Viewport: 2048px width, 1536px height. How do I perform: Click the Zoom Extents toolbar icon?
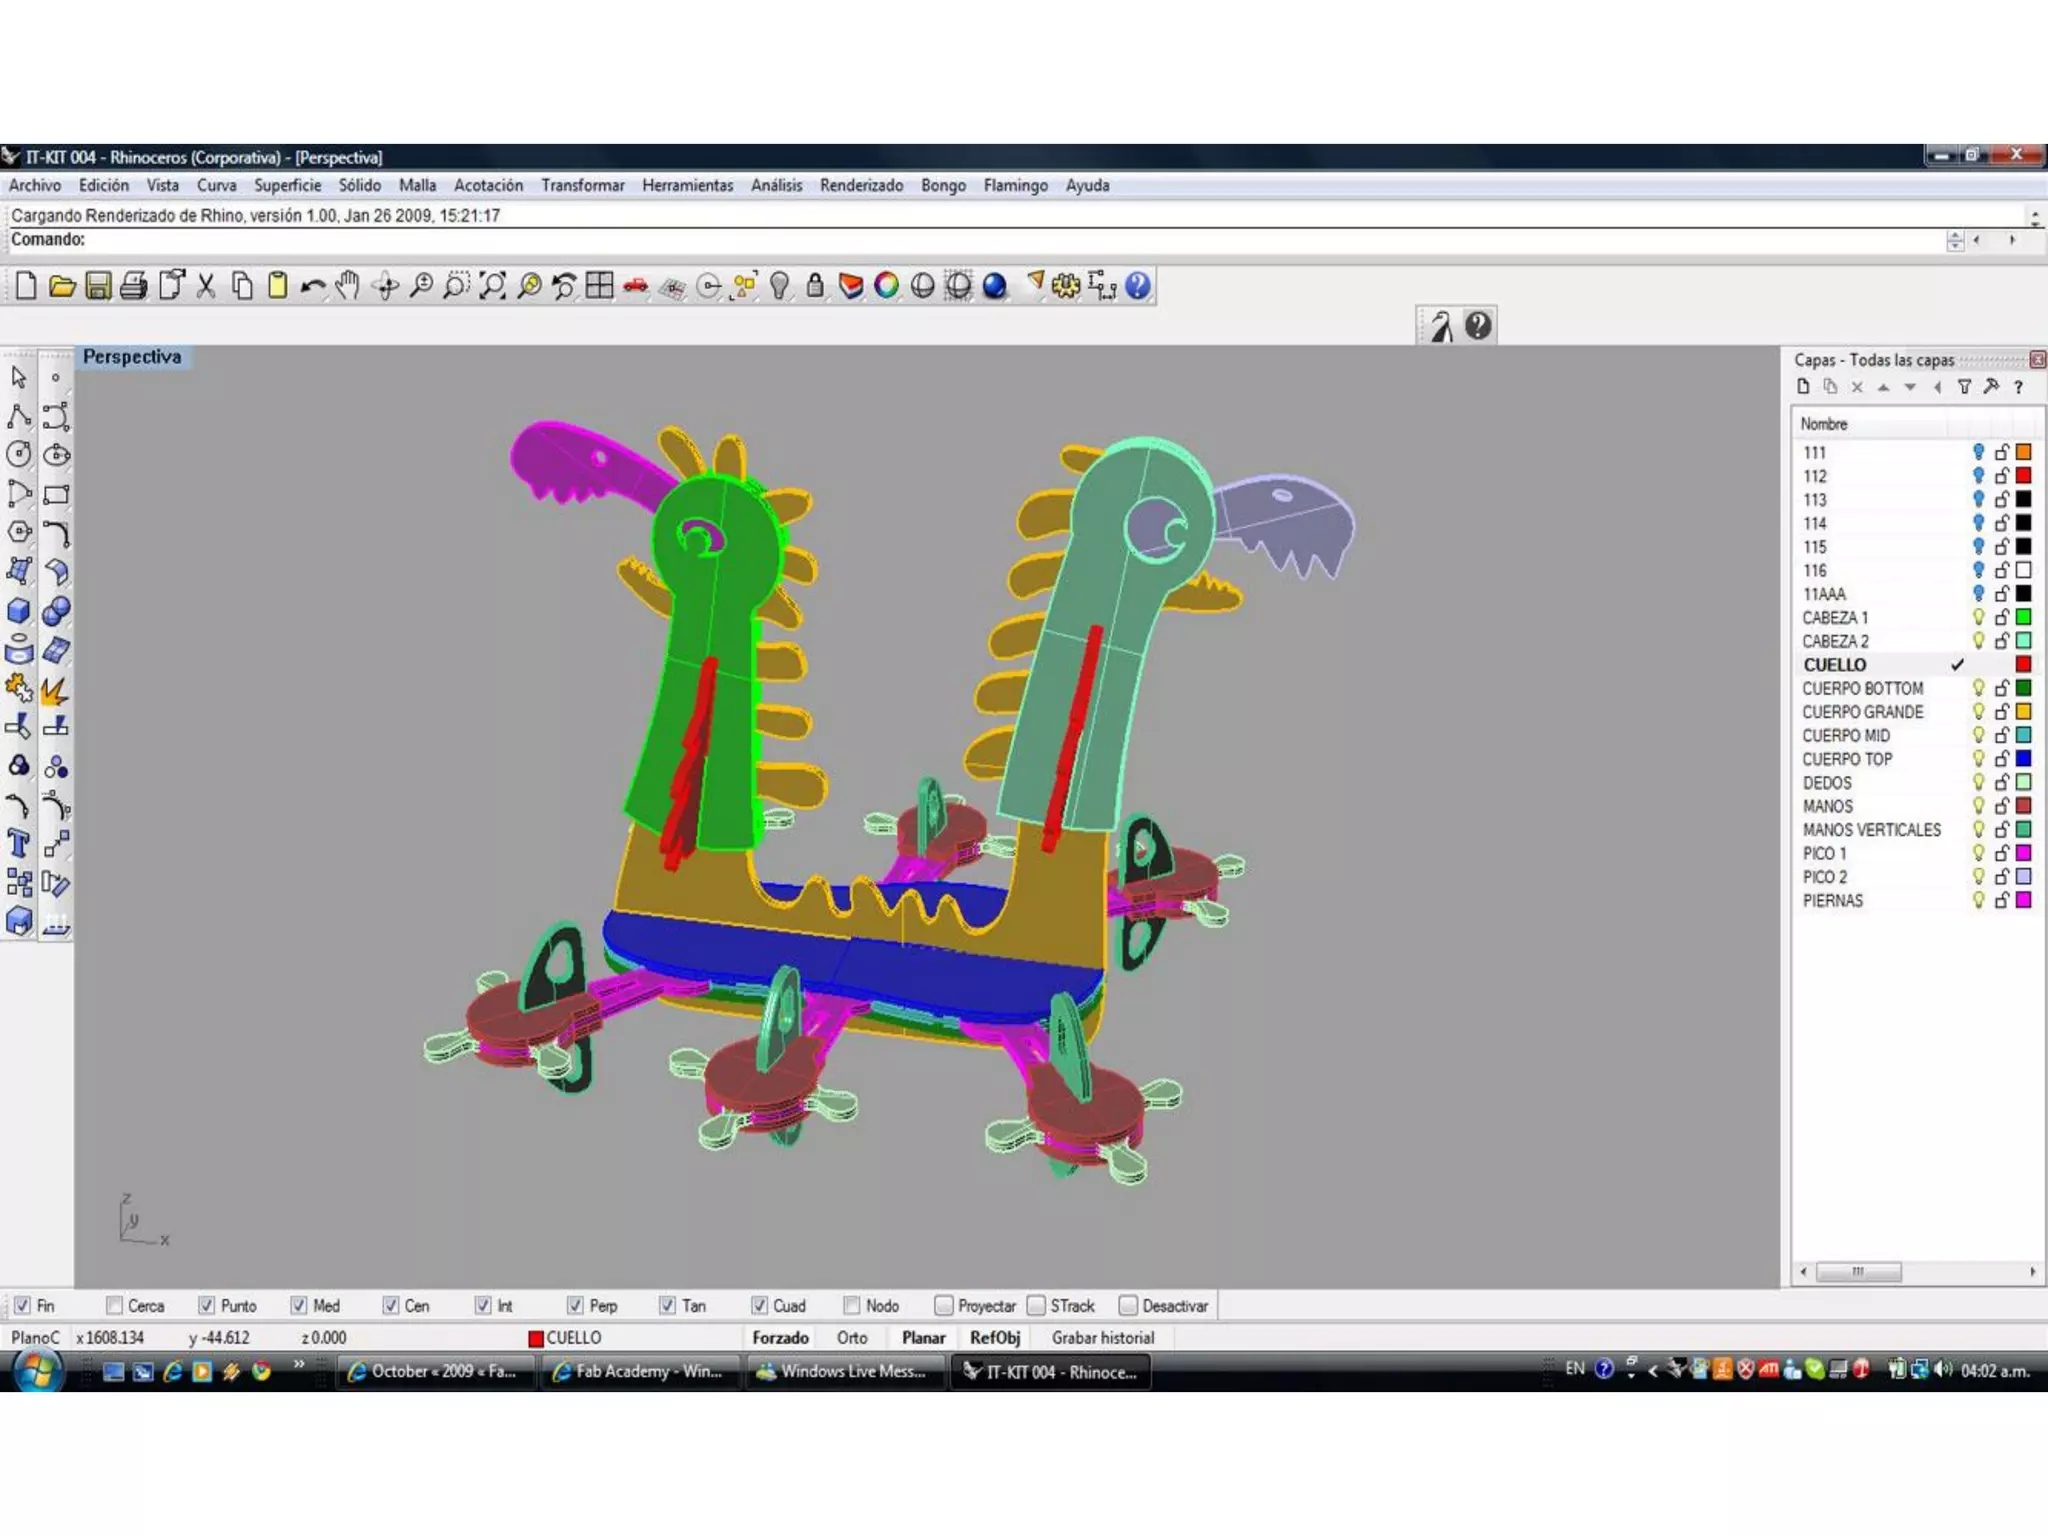[492, 287]
